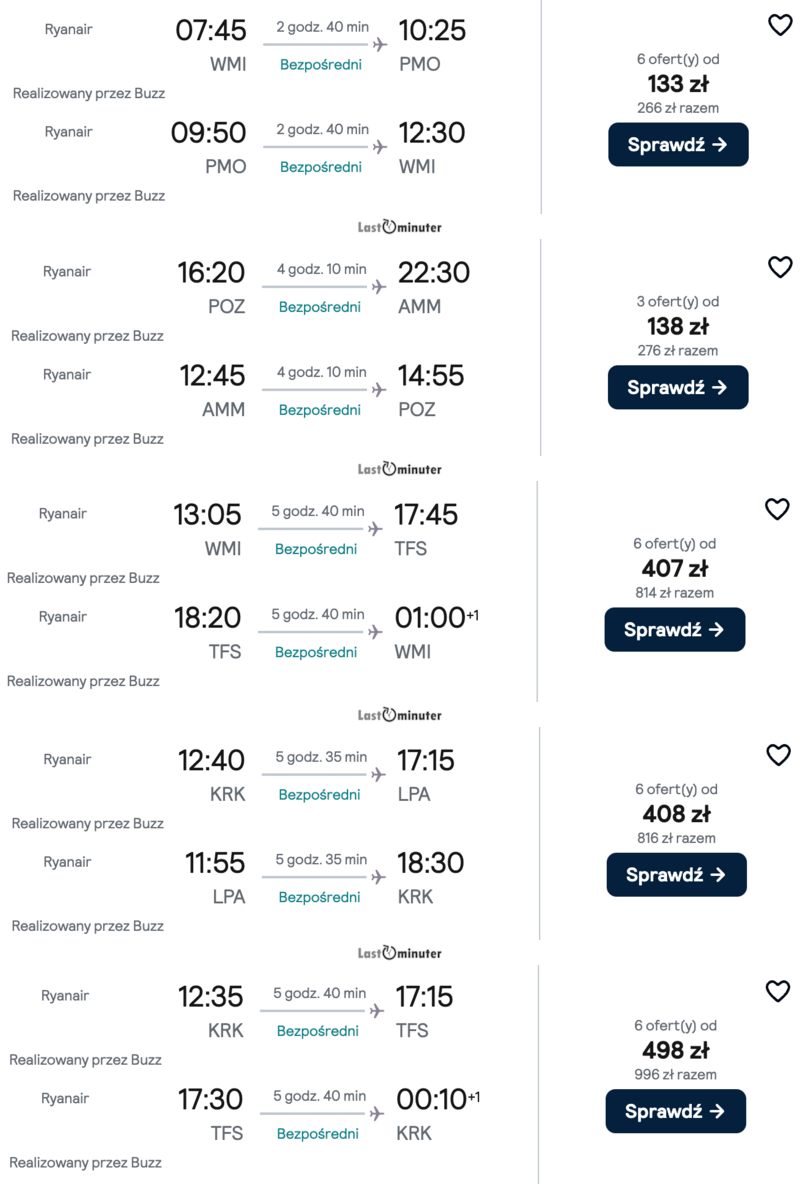This screenshot has height=1184, width=800.
Task: Click the Lastminuter logo below the PMO flight
Action: pyautogui.click(x=400, y=227)
